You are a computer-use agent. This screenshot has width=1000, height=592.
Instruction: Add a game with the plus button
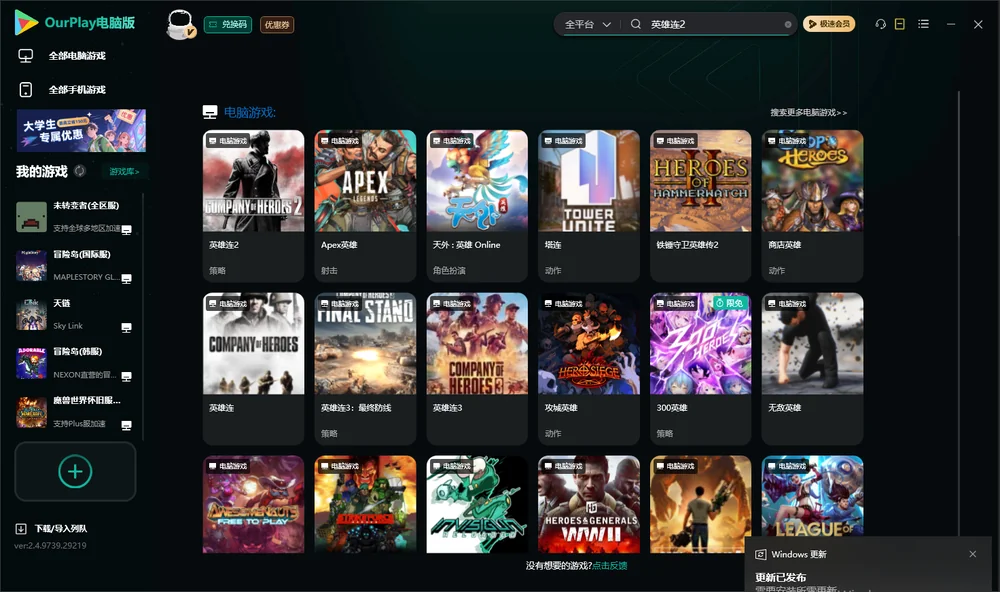click(75, 471)
